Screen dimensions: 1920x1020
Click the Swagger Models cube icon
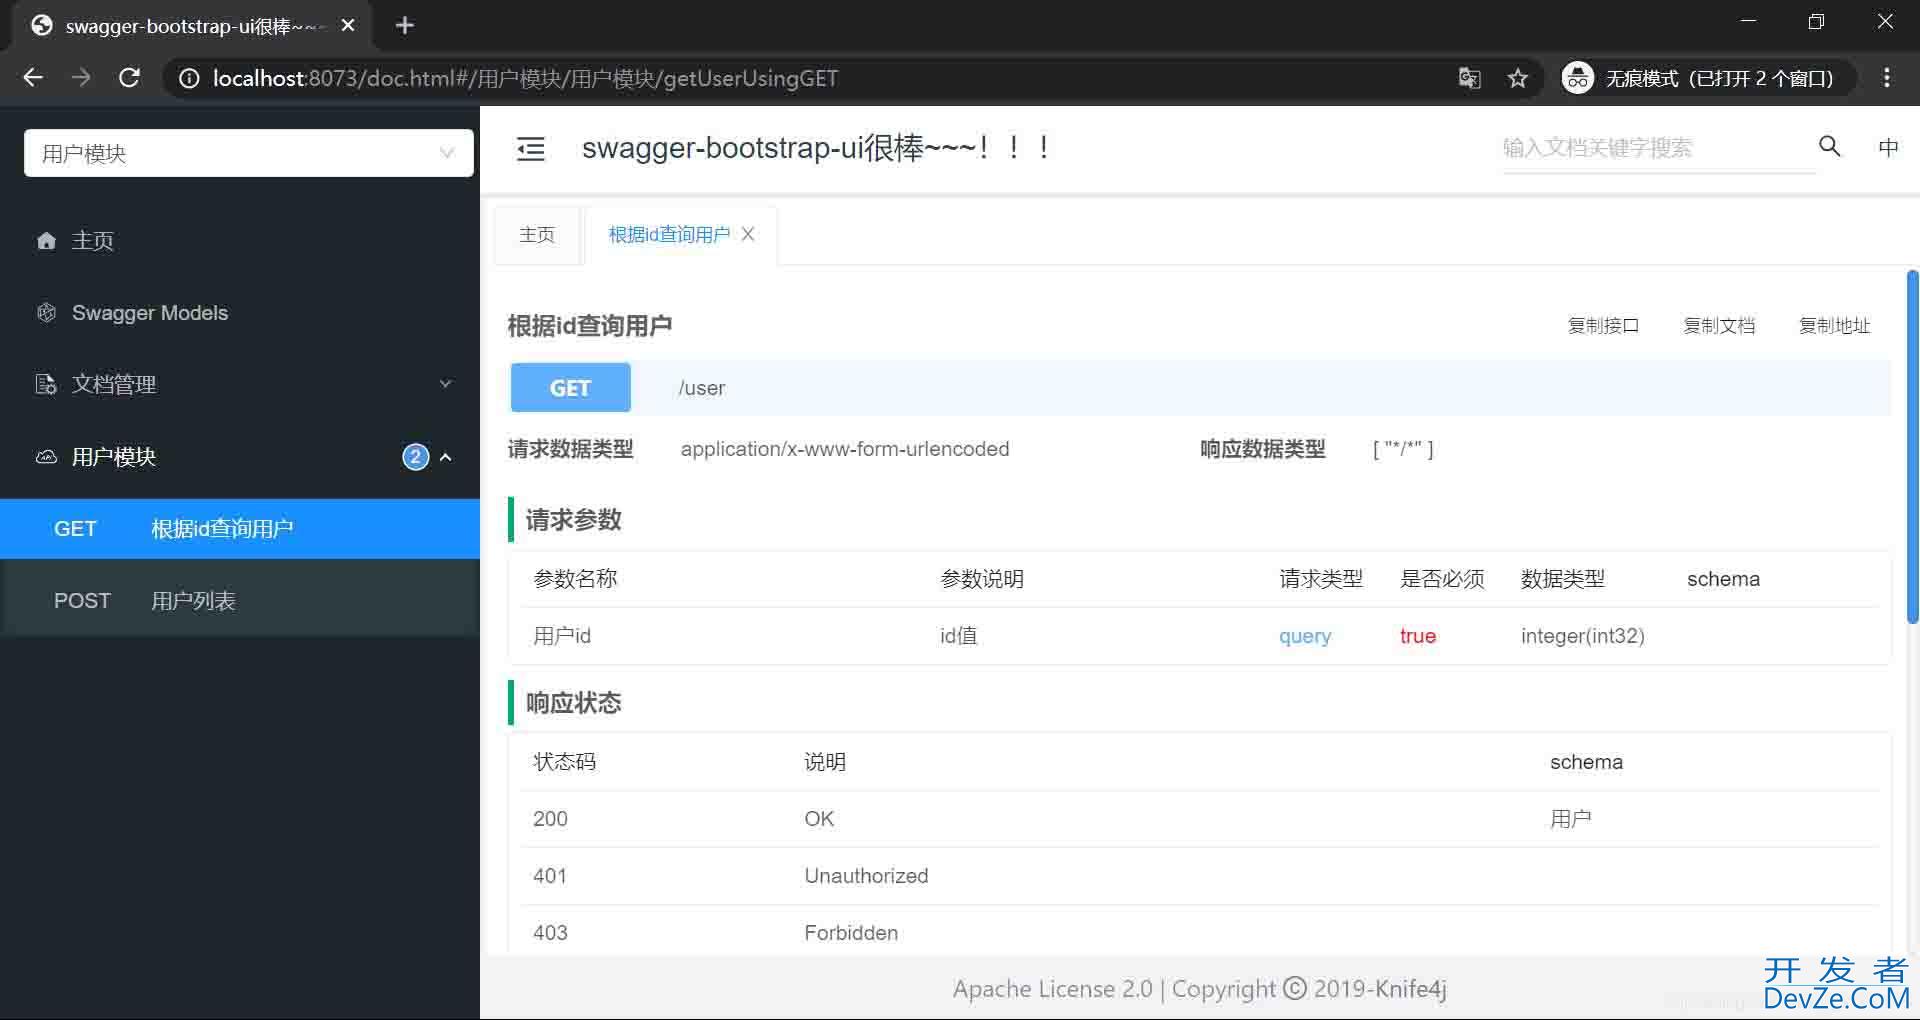click(46, 313)
